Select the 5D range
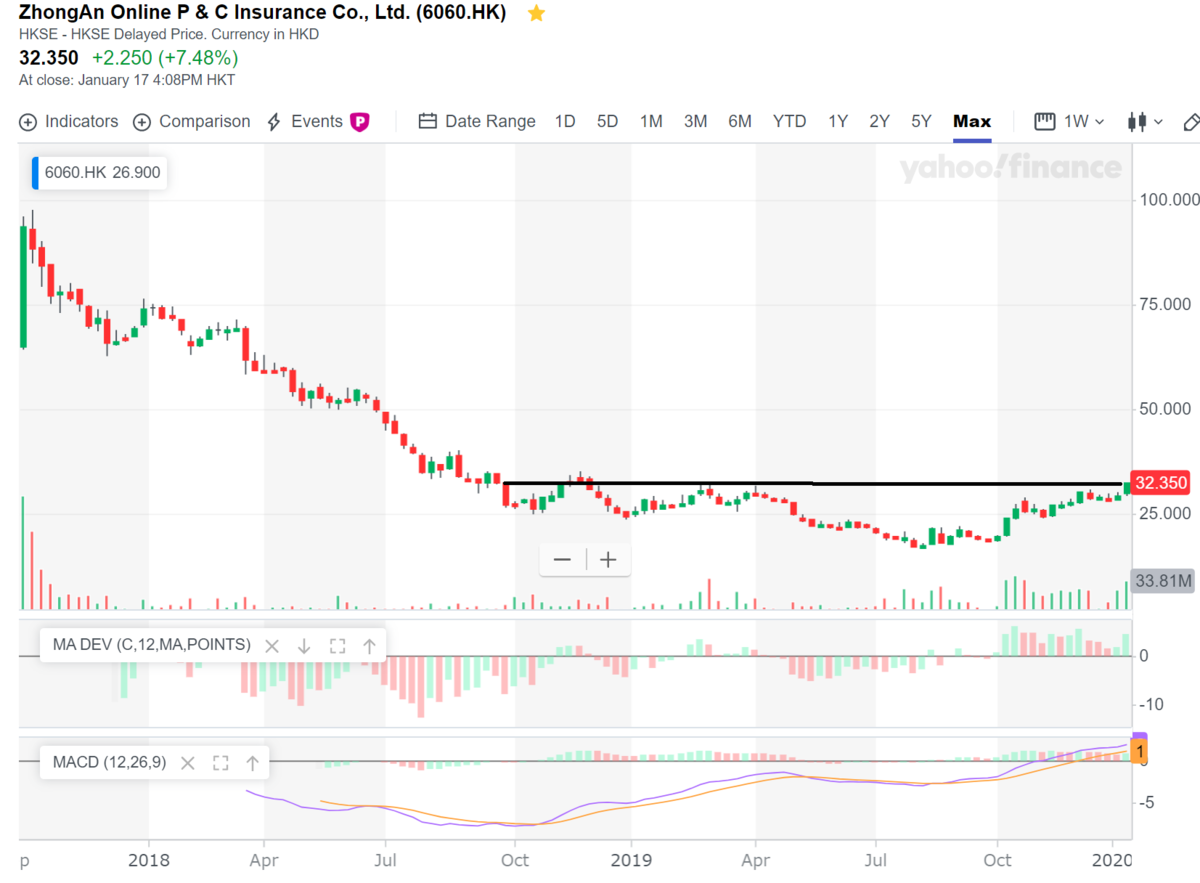Screen dimensions: 1200x883 [607, 122]
